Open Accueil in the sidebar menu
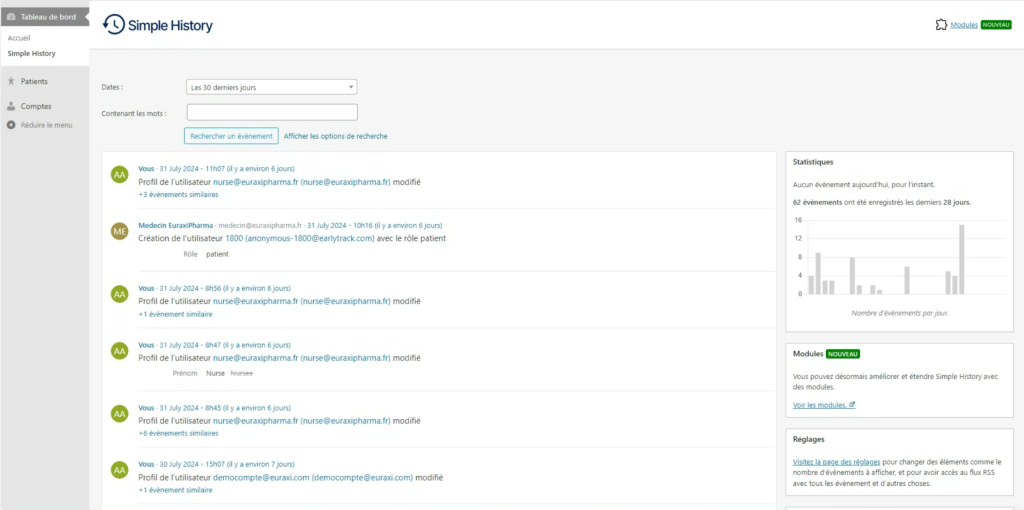Image resolution: width=1024 pixels, height=510 pixels. 20,38
